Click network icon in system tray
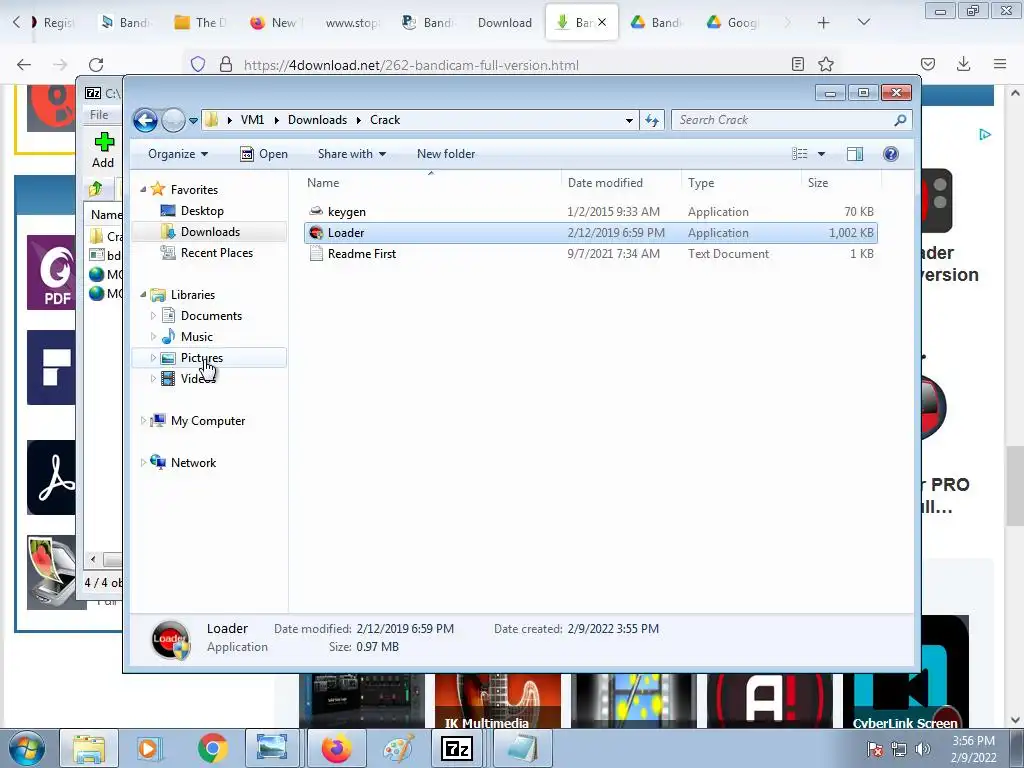This screenshot has height=768, width=1024. coord(899,749)
